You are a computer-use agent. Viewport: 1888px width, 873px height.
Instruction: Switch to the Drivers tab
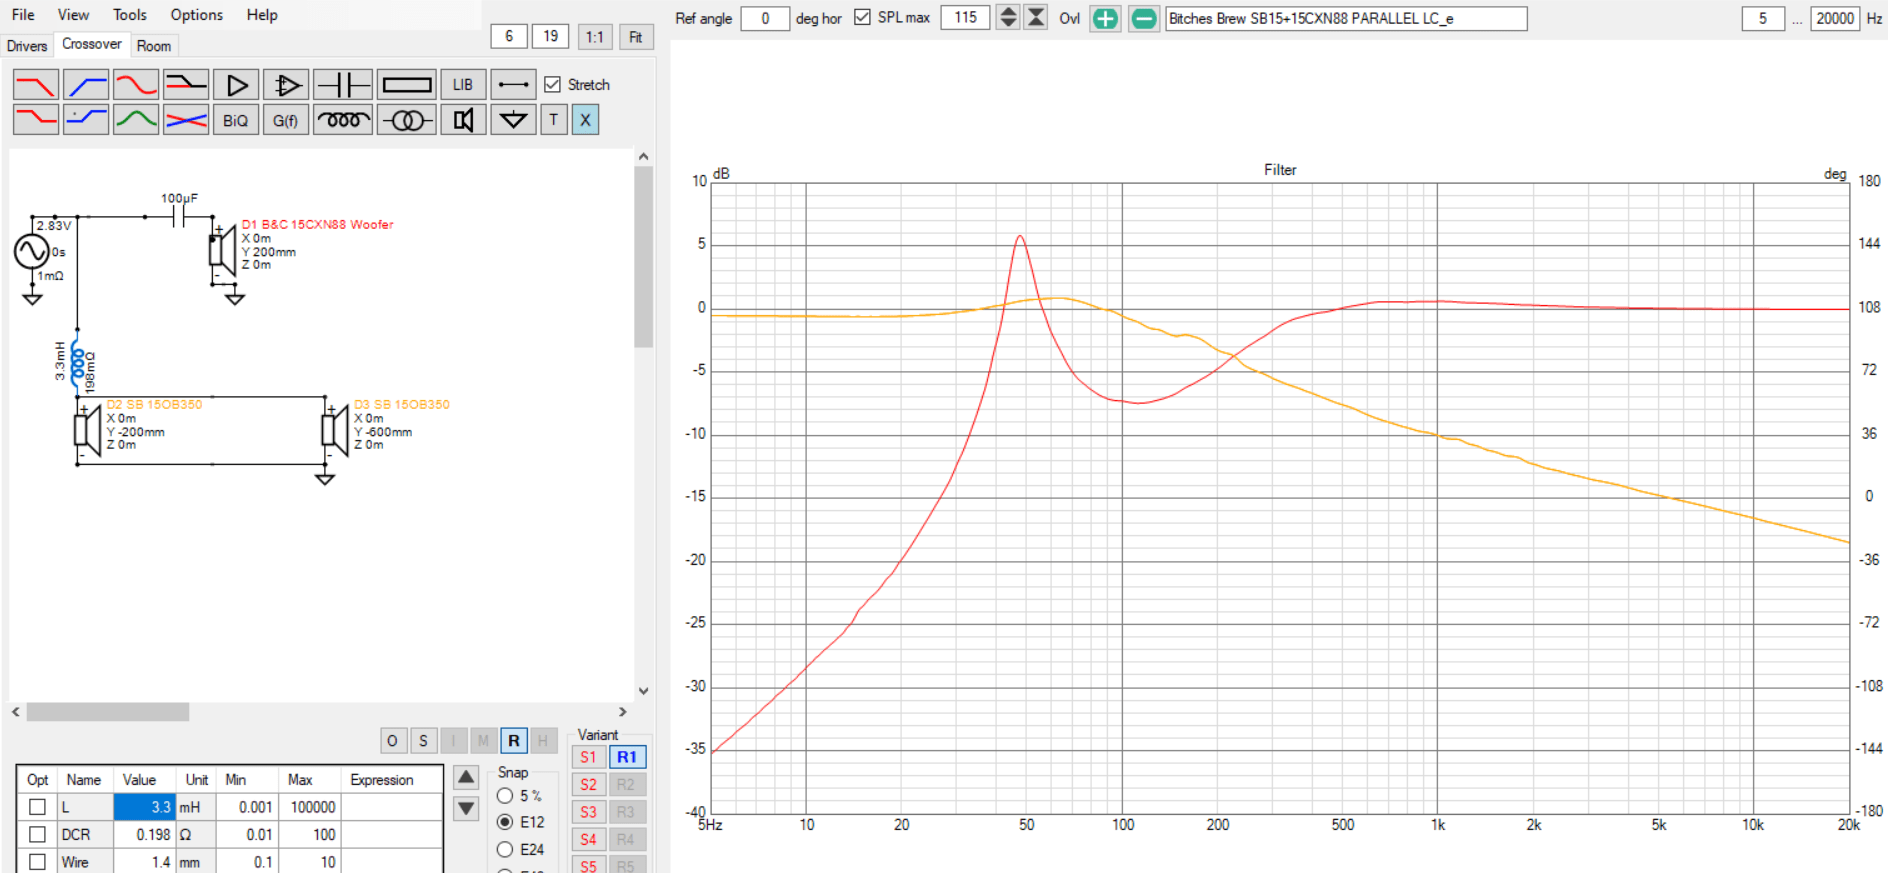27,46
